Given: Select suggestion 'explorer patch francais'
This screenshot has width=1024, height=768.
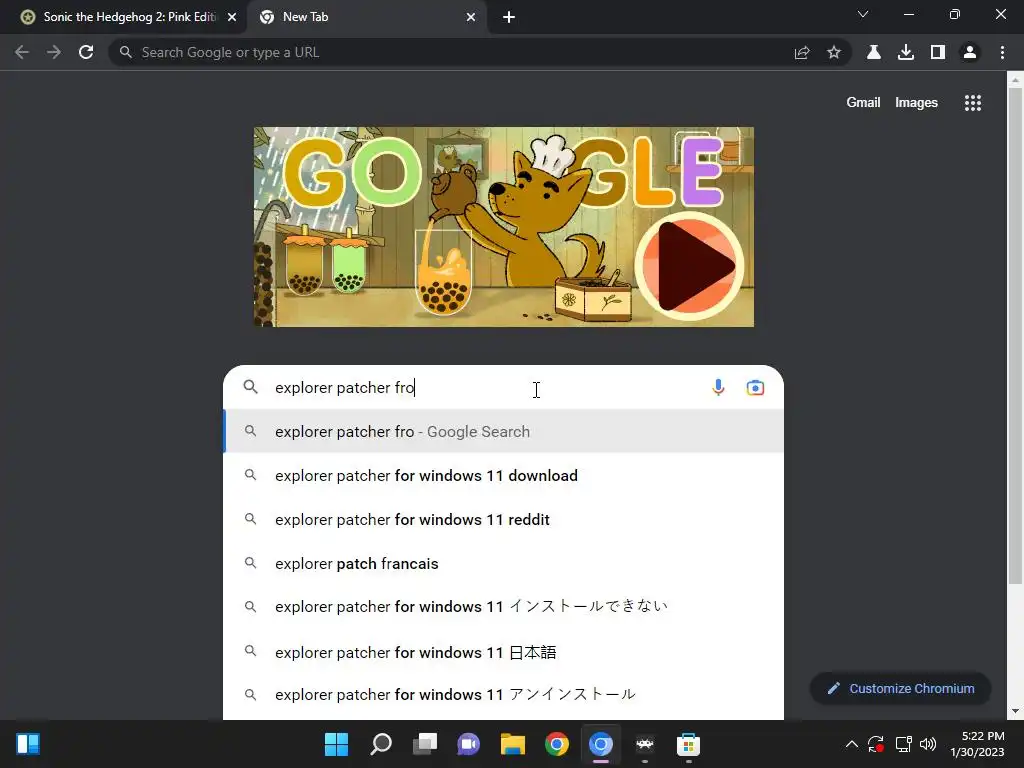Looking at the screenshot, I should pos(504,563).
